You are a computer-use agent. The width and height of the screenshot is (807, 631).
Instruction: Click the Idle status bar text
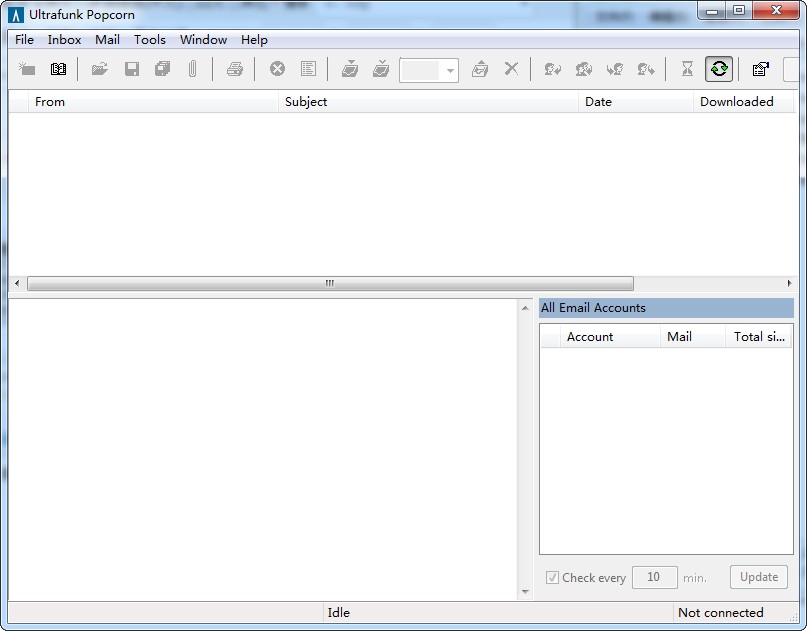[339, 612]
